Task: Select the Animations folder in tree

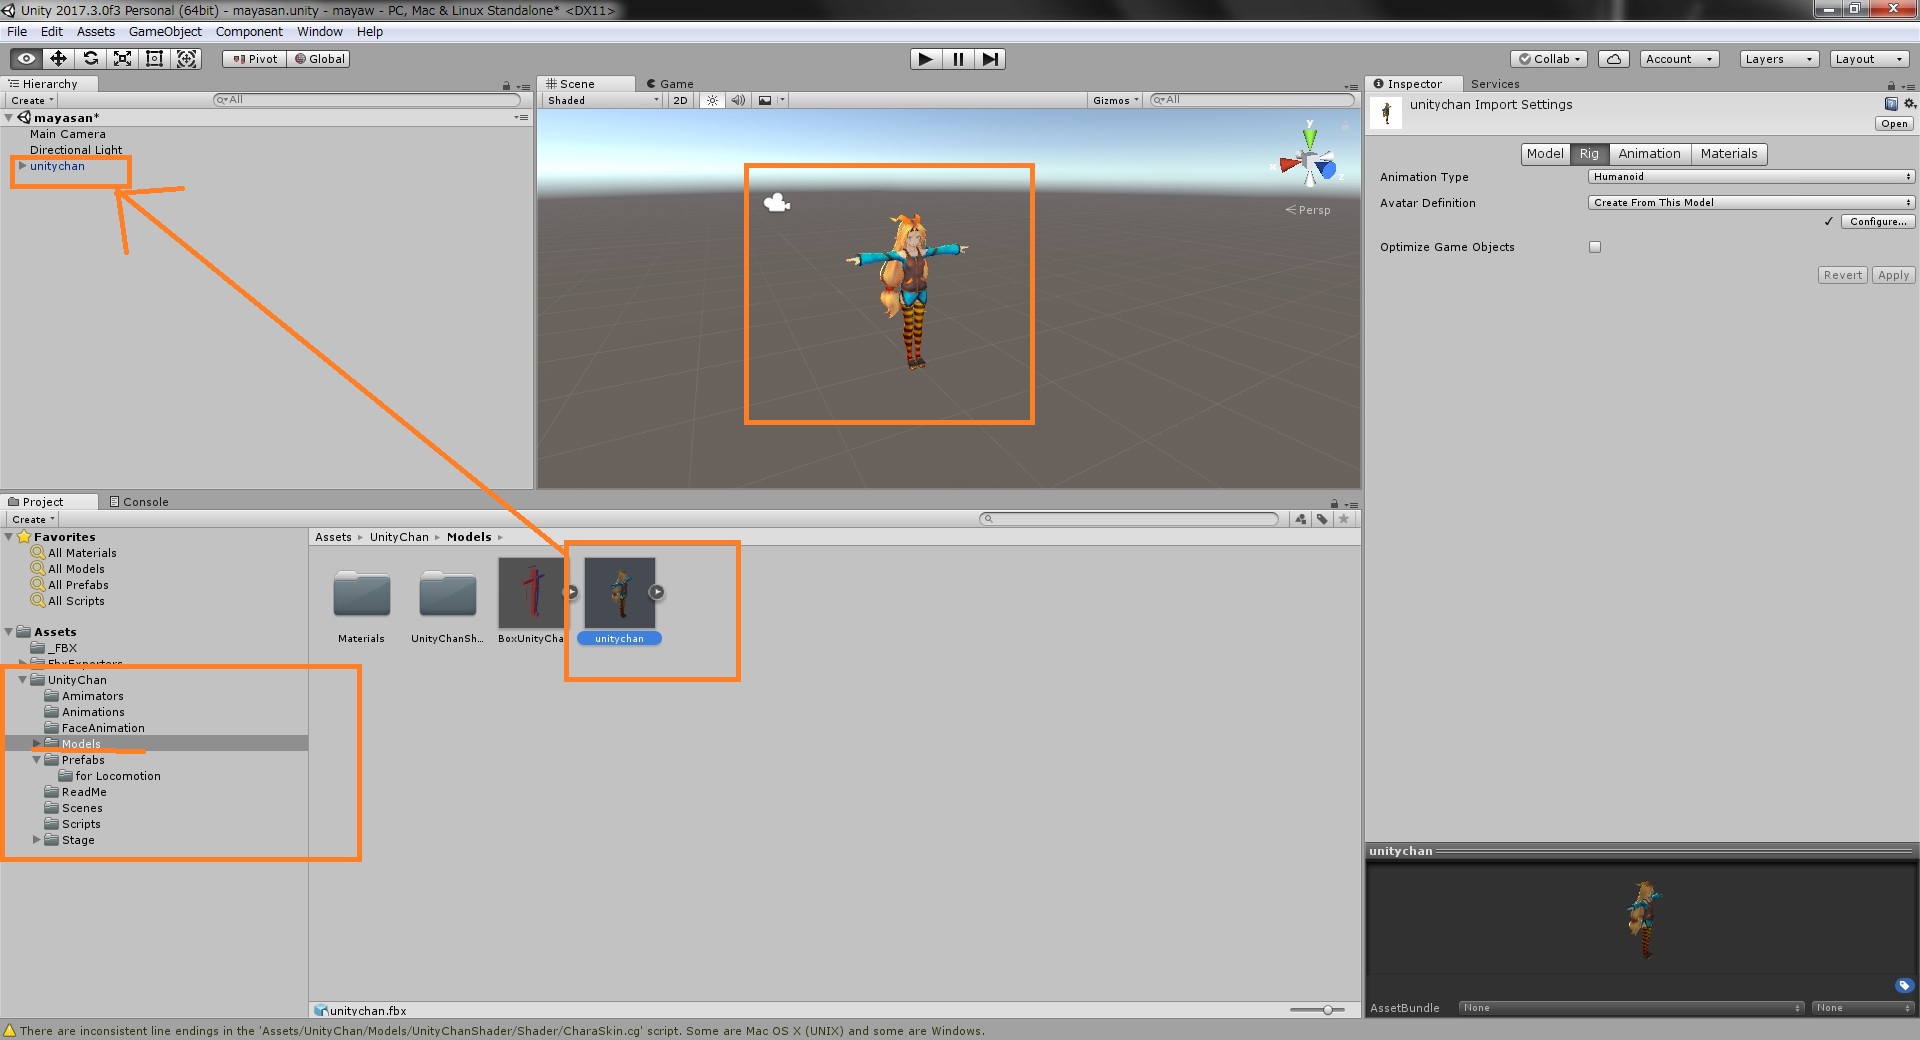Action: pos(93,712)
